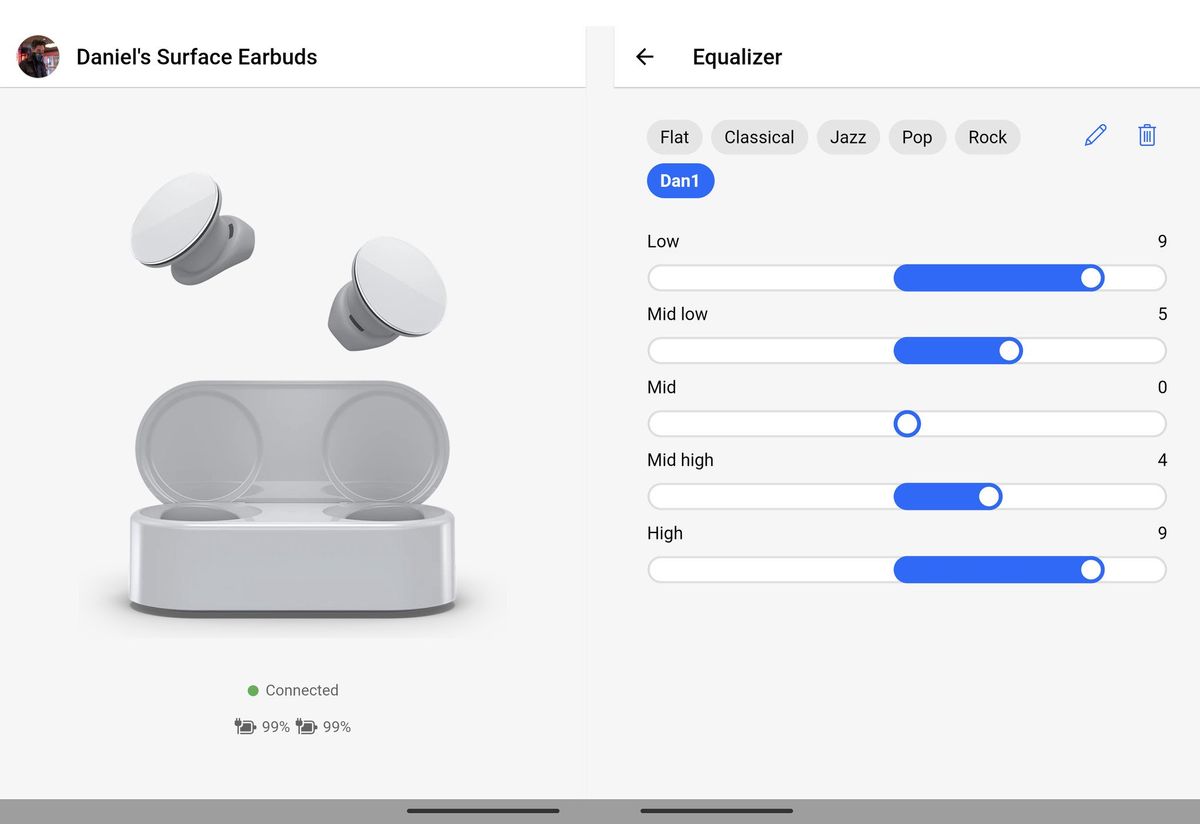Select the Flat equalizer preset
This screenshot has width=1200, height=824.
675,137
